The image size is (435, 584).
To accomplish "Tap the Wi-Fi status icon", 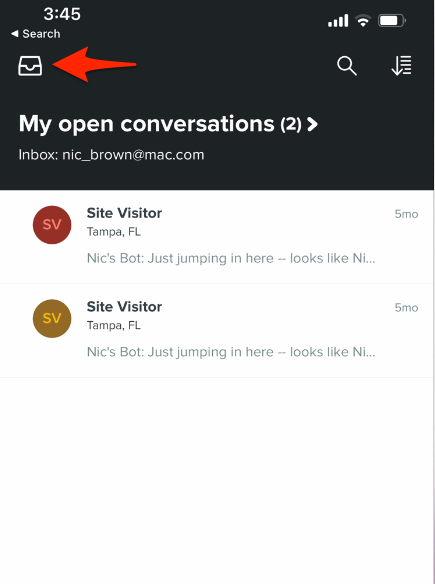I will click(x=363, y=20).
